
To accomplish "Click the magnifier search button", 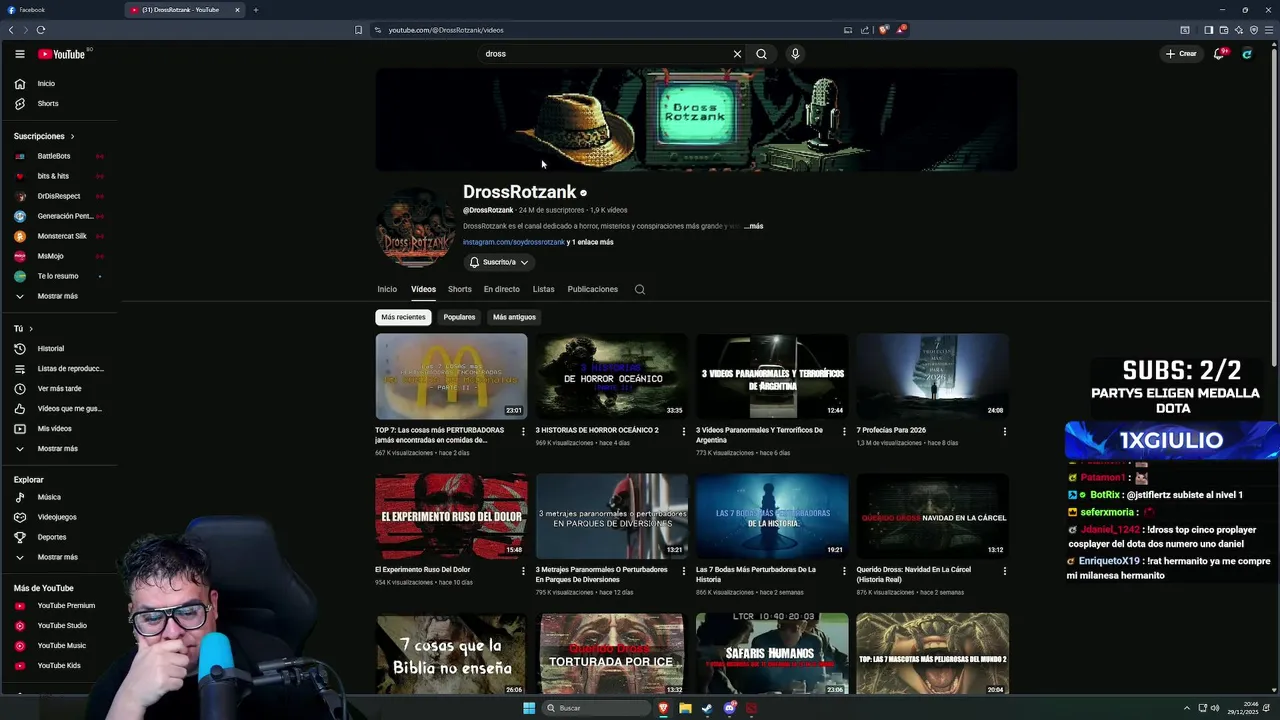I will click(761, 54).
